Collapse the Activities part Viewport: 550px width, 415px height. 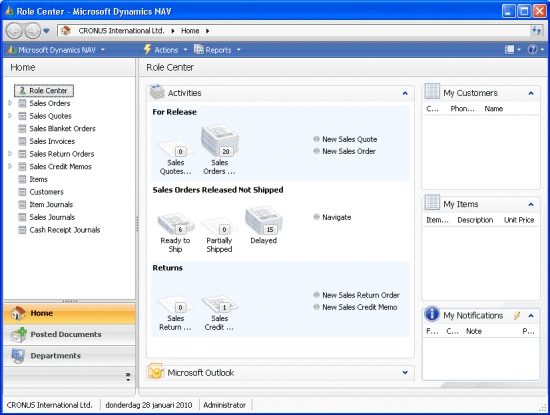pos(405,93)
